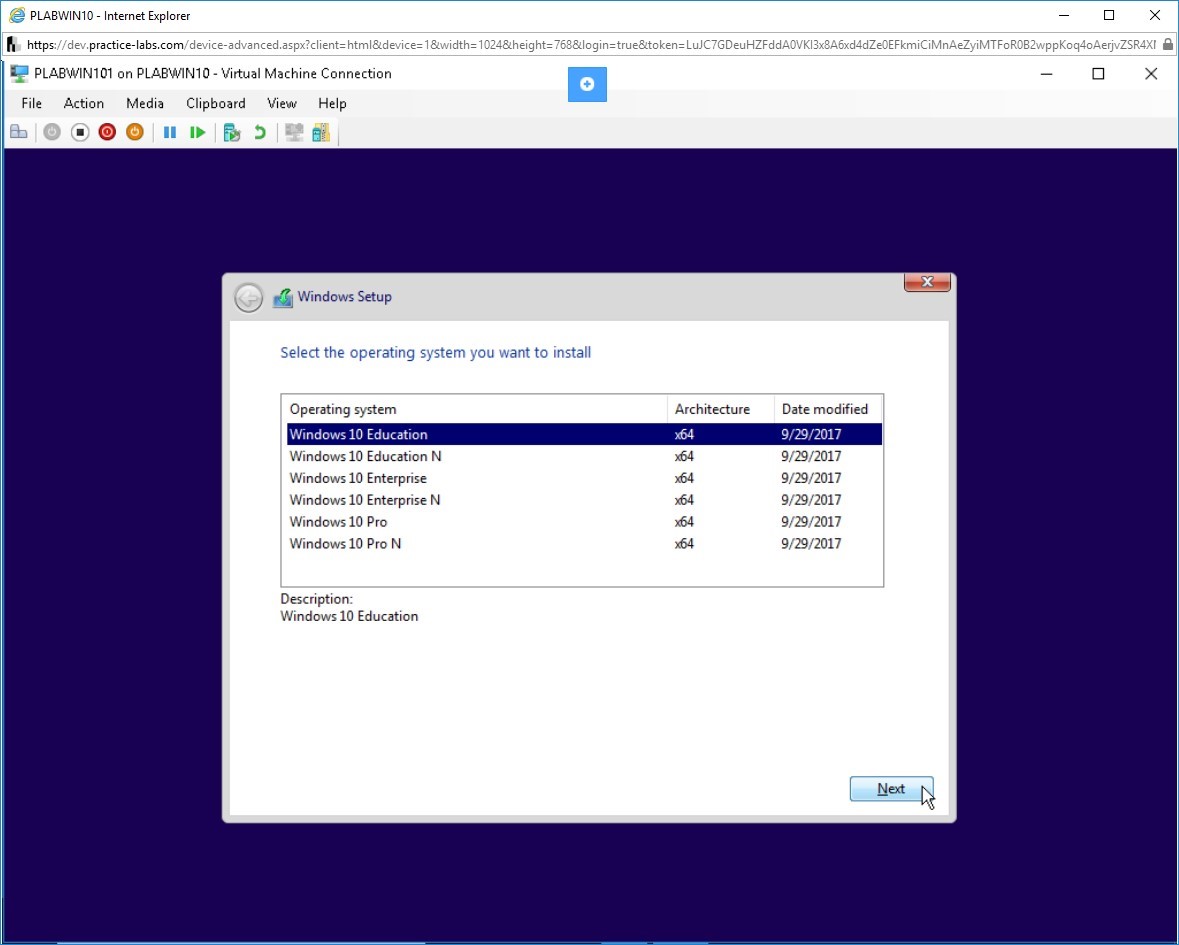
Task: Close the Virtual Machine Connection window
Action: (x=1151, y=74)
